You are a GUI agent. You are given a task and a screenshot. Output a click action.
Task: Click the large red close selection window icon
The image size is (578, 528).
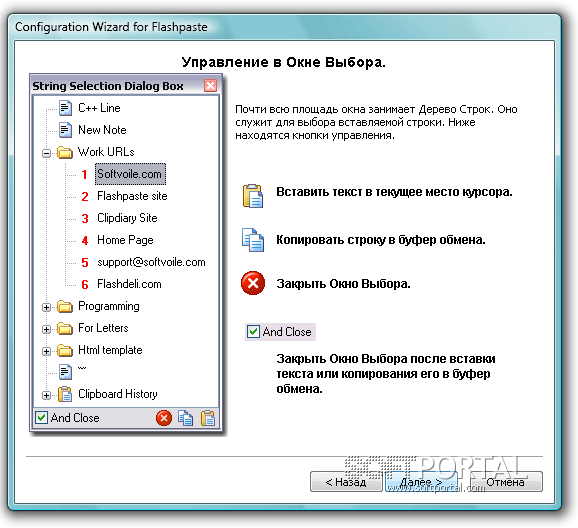click(253, 283)
